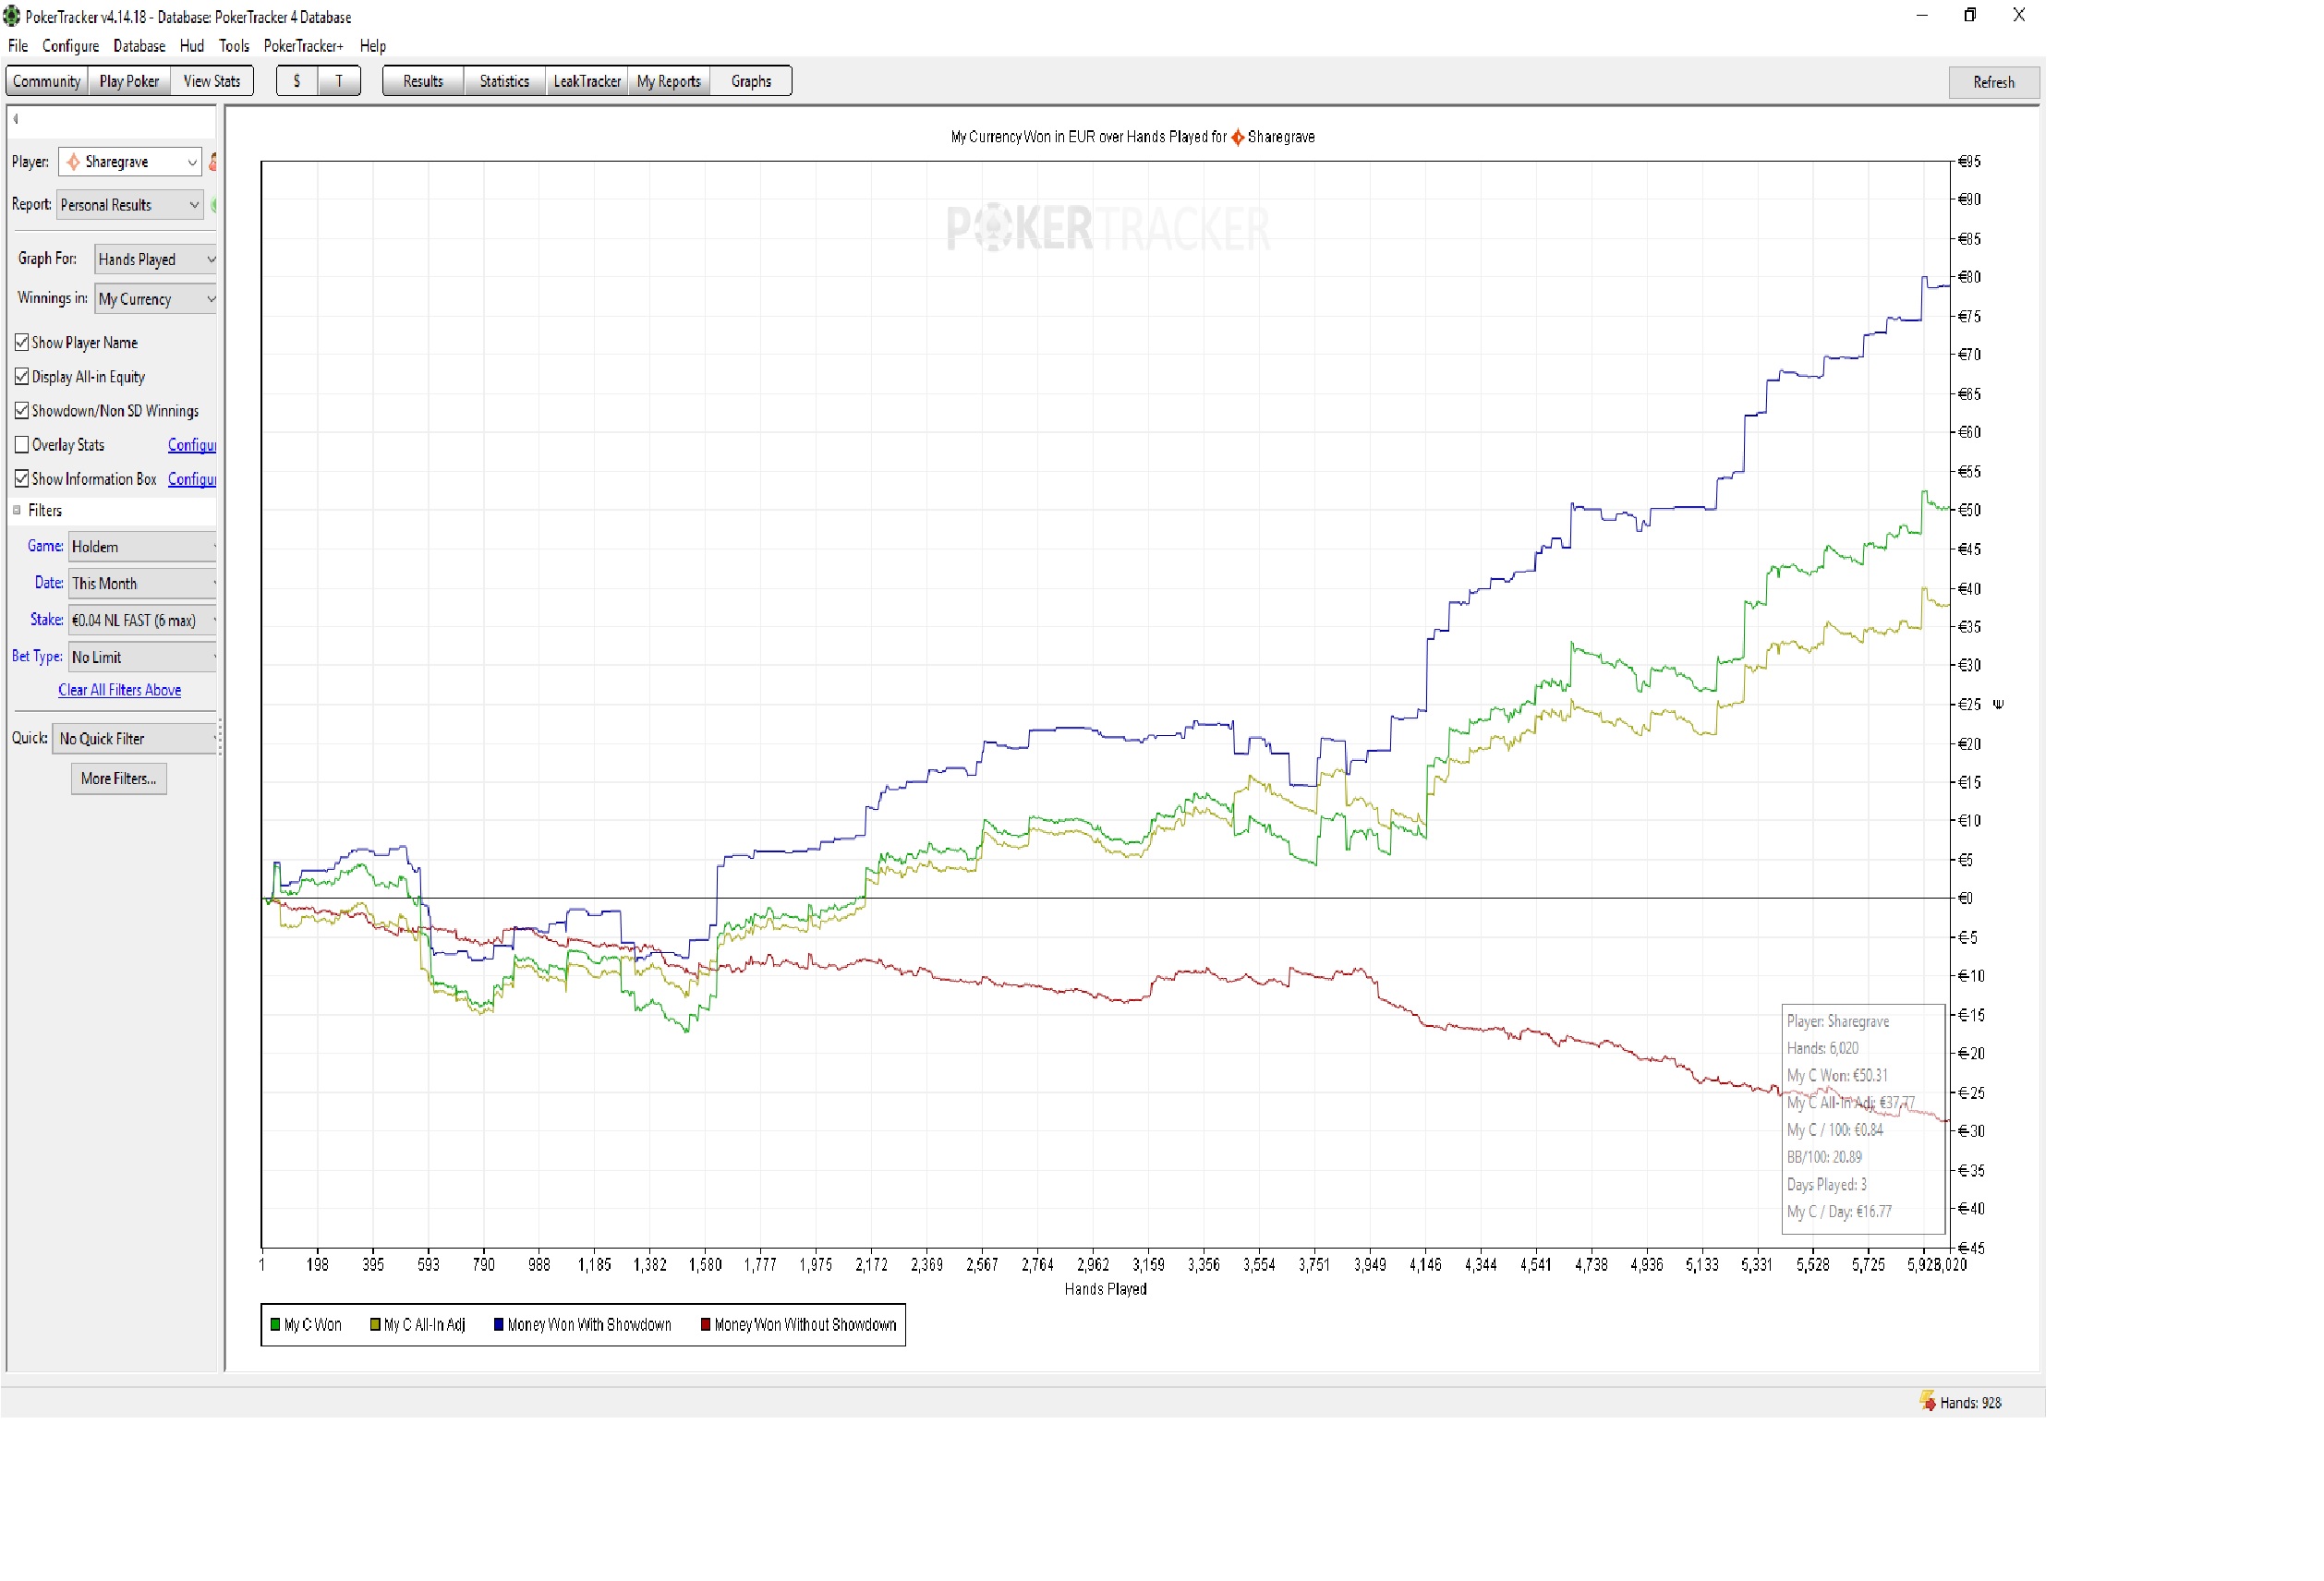Click the sidebar splitter handle dots
This screenshot has width=2324, height=1581.
point(220,738)
